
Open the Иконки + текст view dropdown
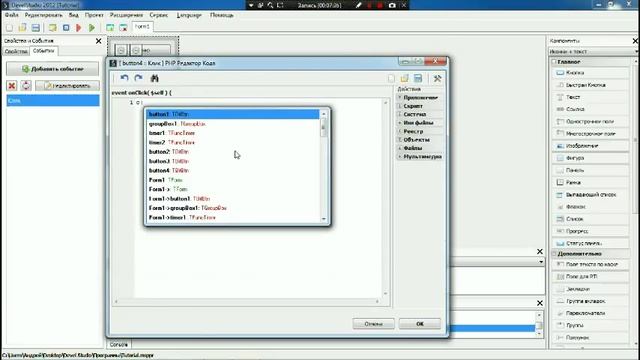pos(593,52)
